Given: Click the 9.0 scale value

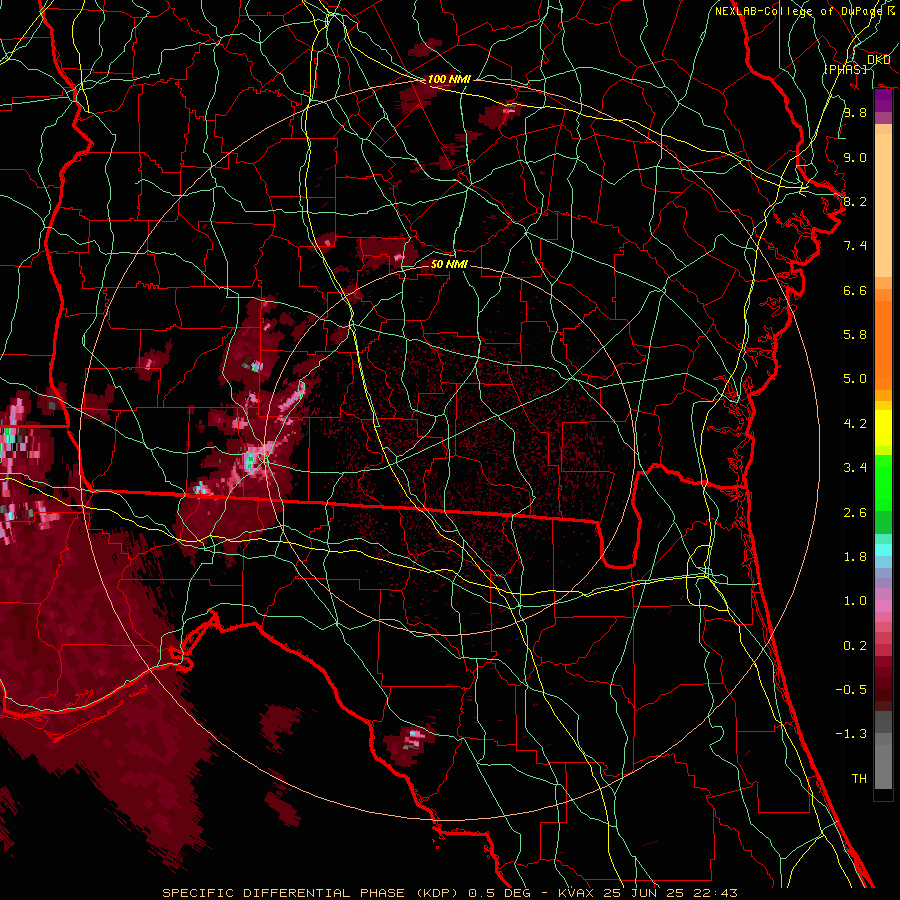Looking at the screenshot, I should pos(855,157).
